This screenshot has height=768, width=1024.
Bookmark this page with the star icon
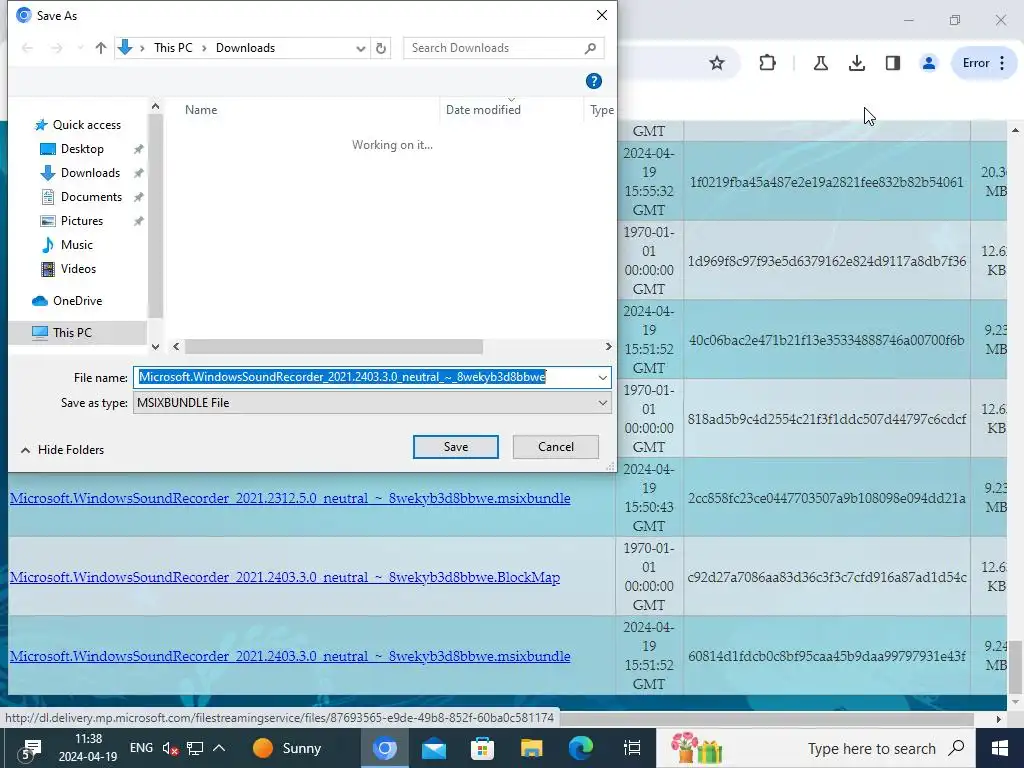coord(717,63)
